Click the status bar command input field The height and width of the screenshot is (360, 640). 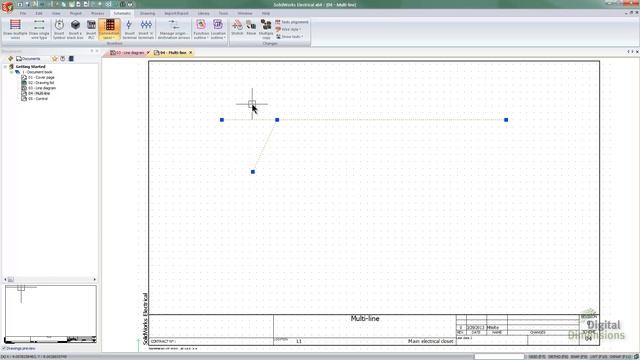tap(499, 357)
